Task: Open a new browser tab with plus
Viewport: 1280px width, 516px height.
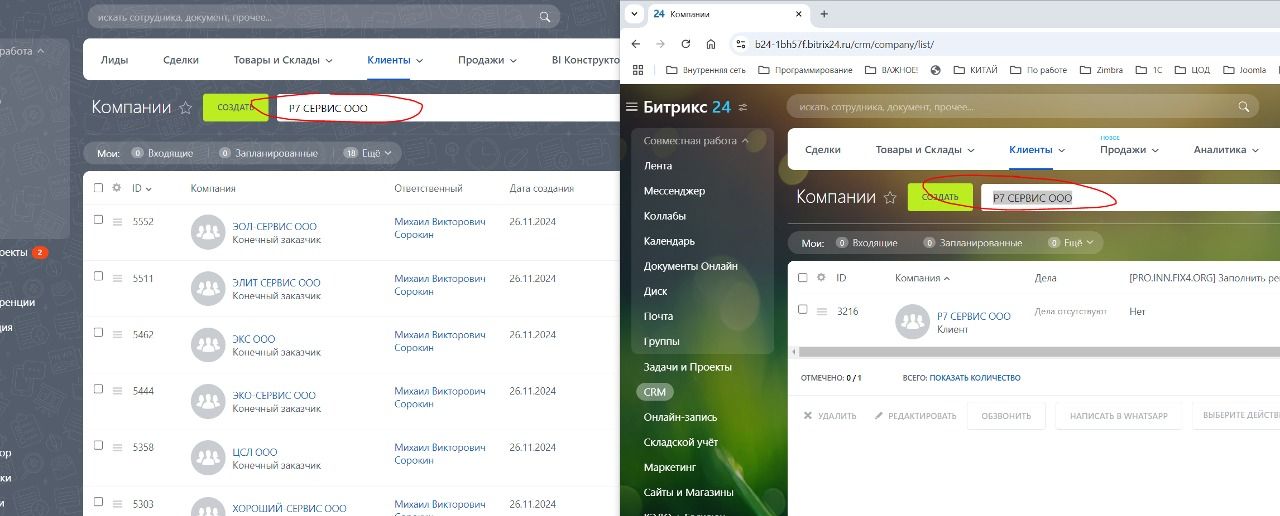Action: (824, 14)
